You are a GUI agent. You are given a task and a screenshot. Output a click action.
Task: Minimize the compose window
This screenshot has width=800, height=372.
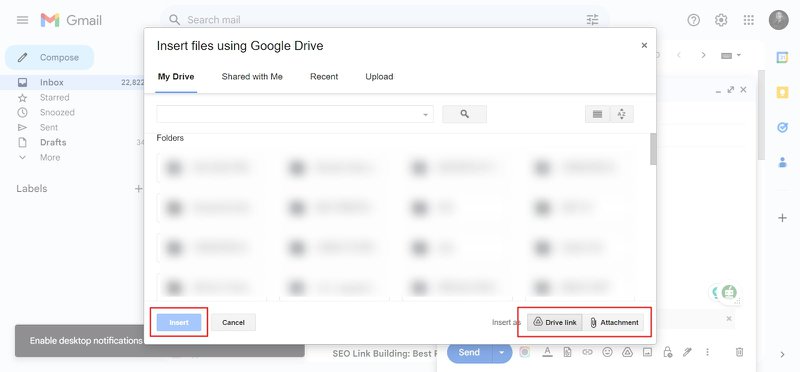click(x=718, y=90)
